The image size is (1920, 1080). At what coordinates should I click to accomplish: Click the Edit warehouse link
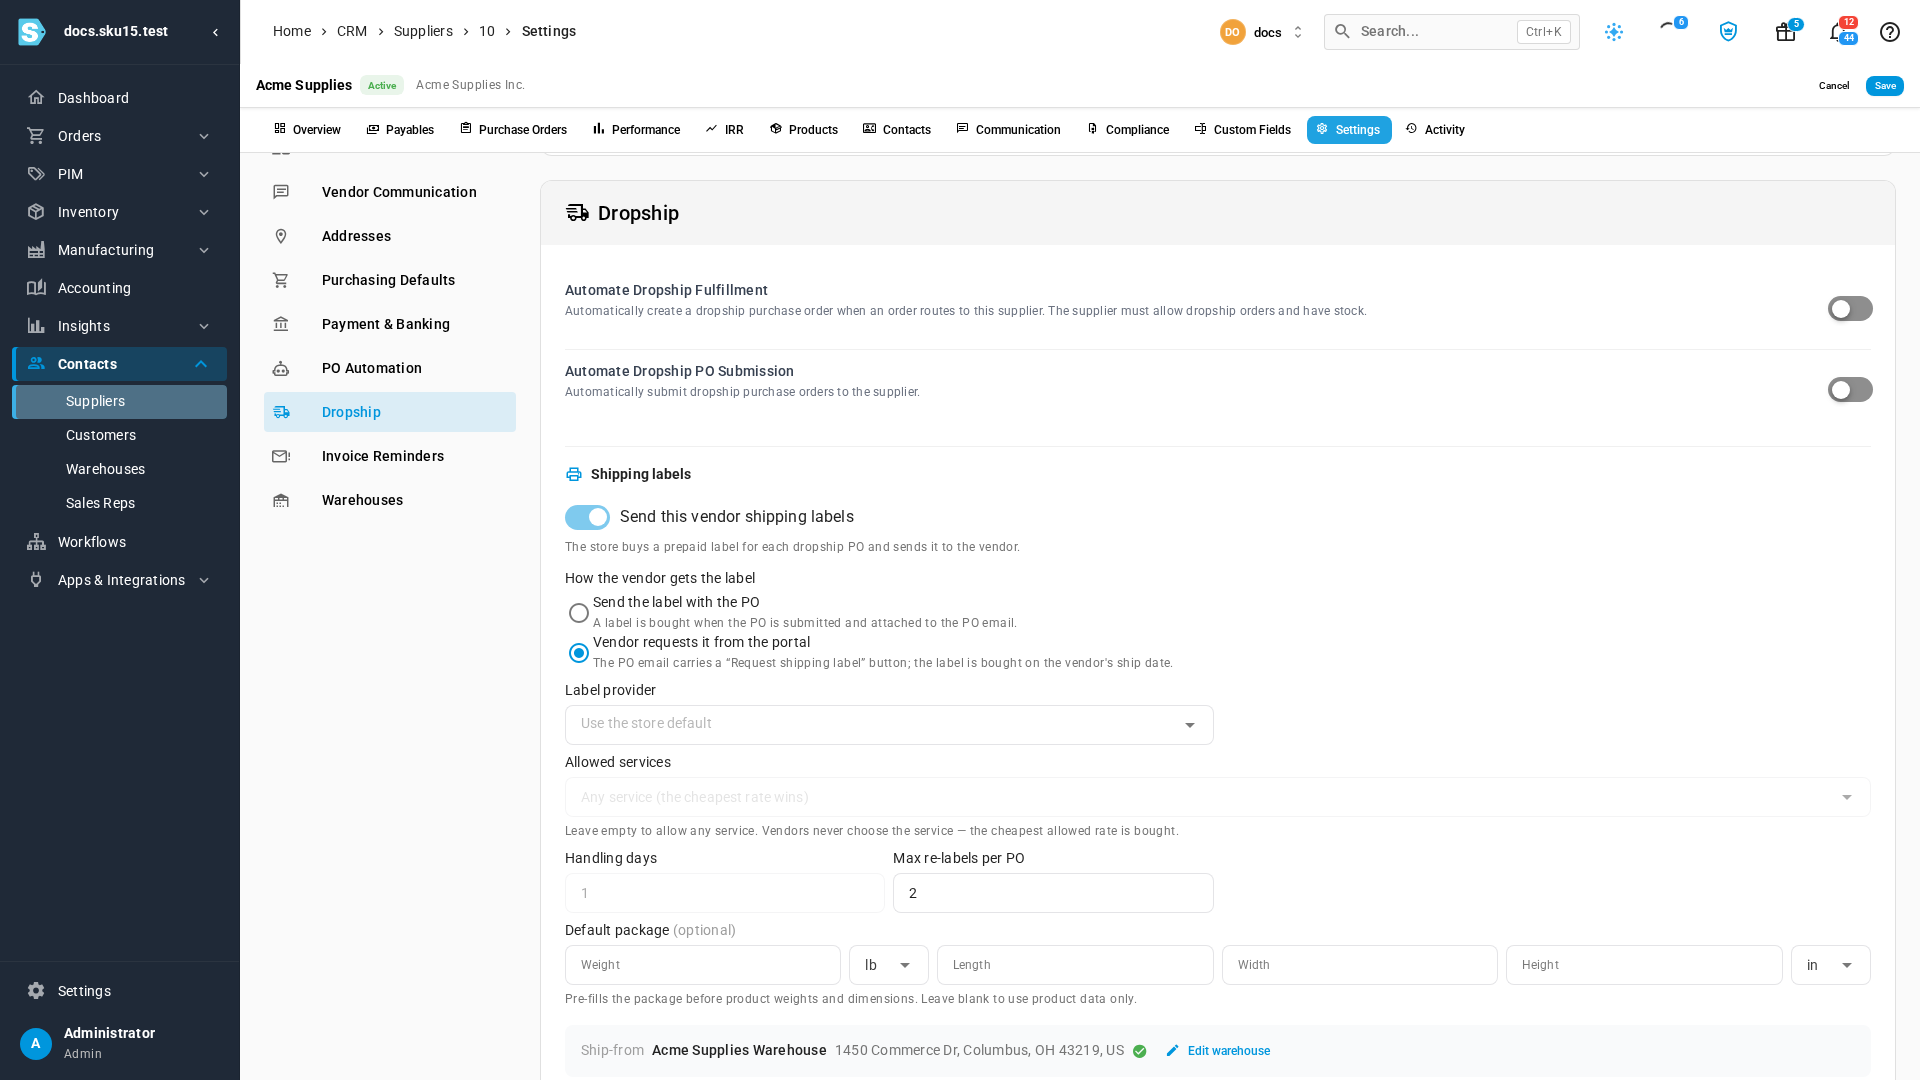click(x=1218, y=1051)
